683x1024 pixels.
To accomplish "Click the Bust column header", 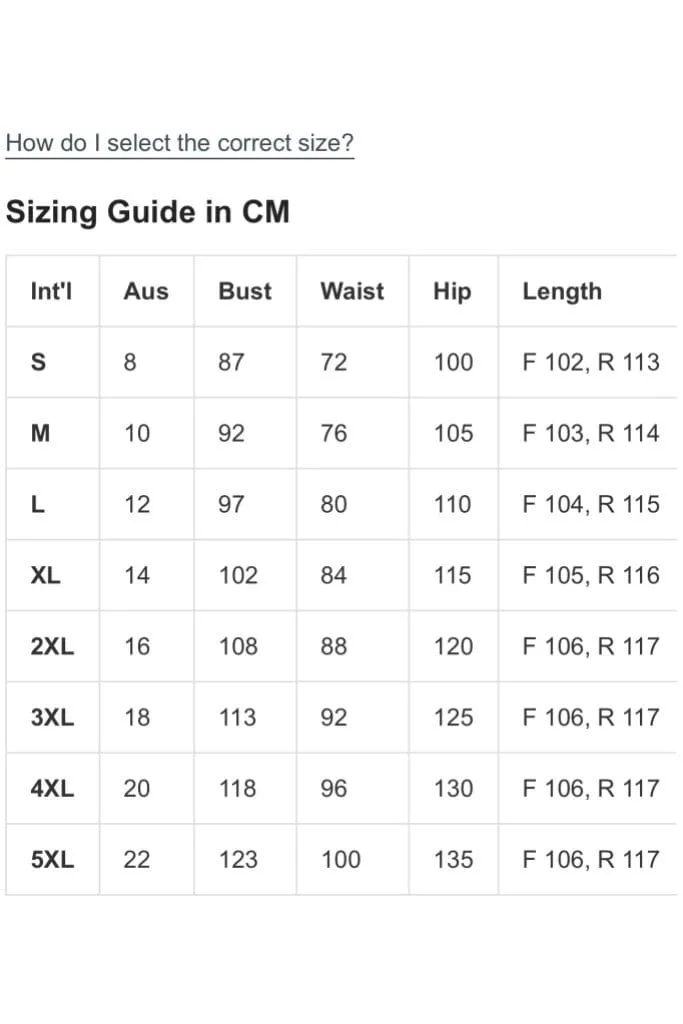I will (245, 291).
